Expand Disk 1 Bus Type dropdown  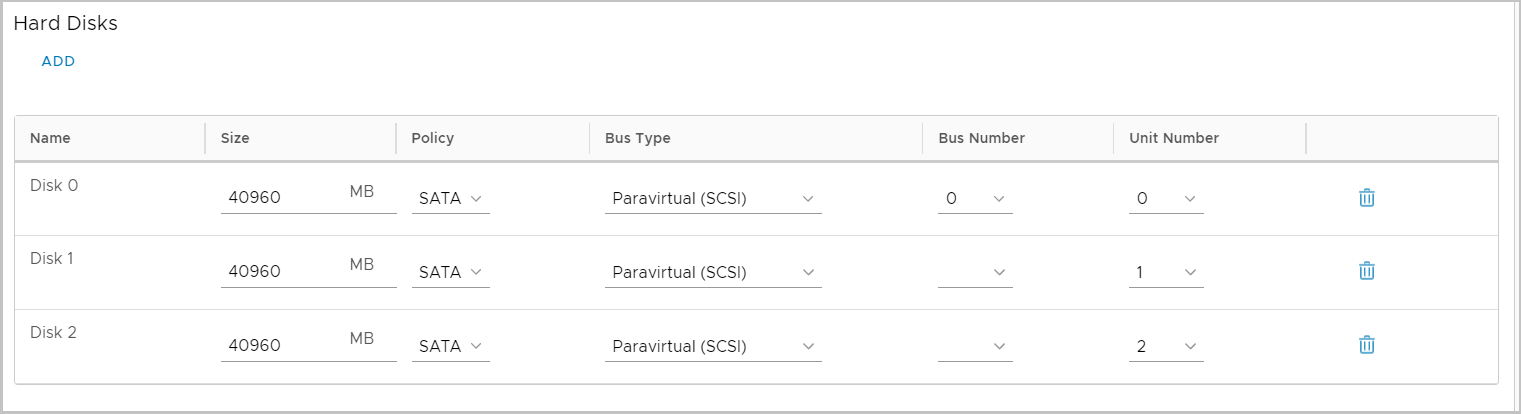click(712, 272)
